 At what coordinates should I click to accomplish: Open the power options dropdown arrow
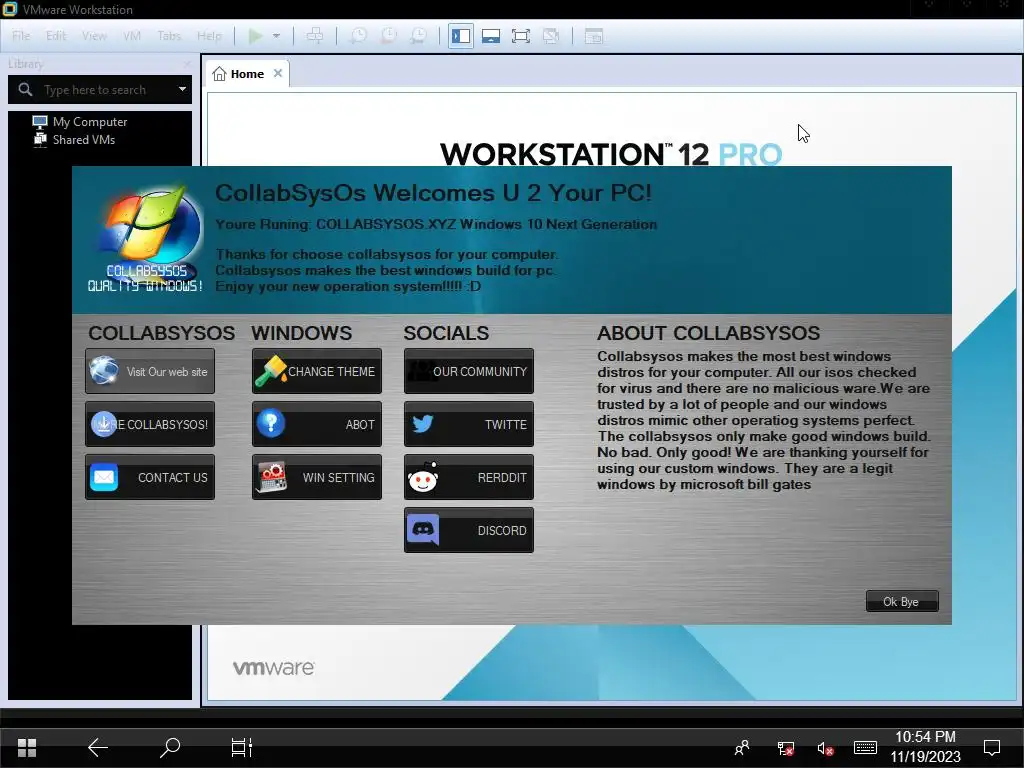click(x=276, y=36)
